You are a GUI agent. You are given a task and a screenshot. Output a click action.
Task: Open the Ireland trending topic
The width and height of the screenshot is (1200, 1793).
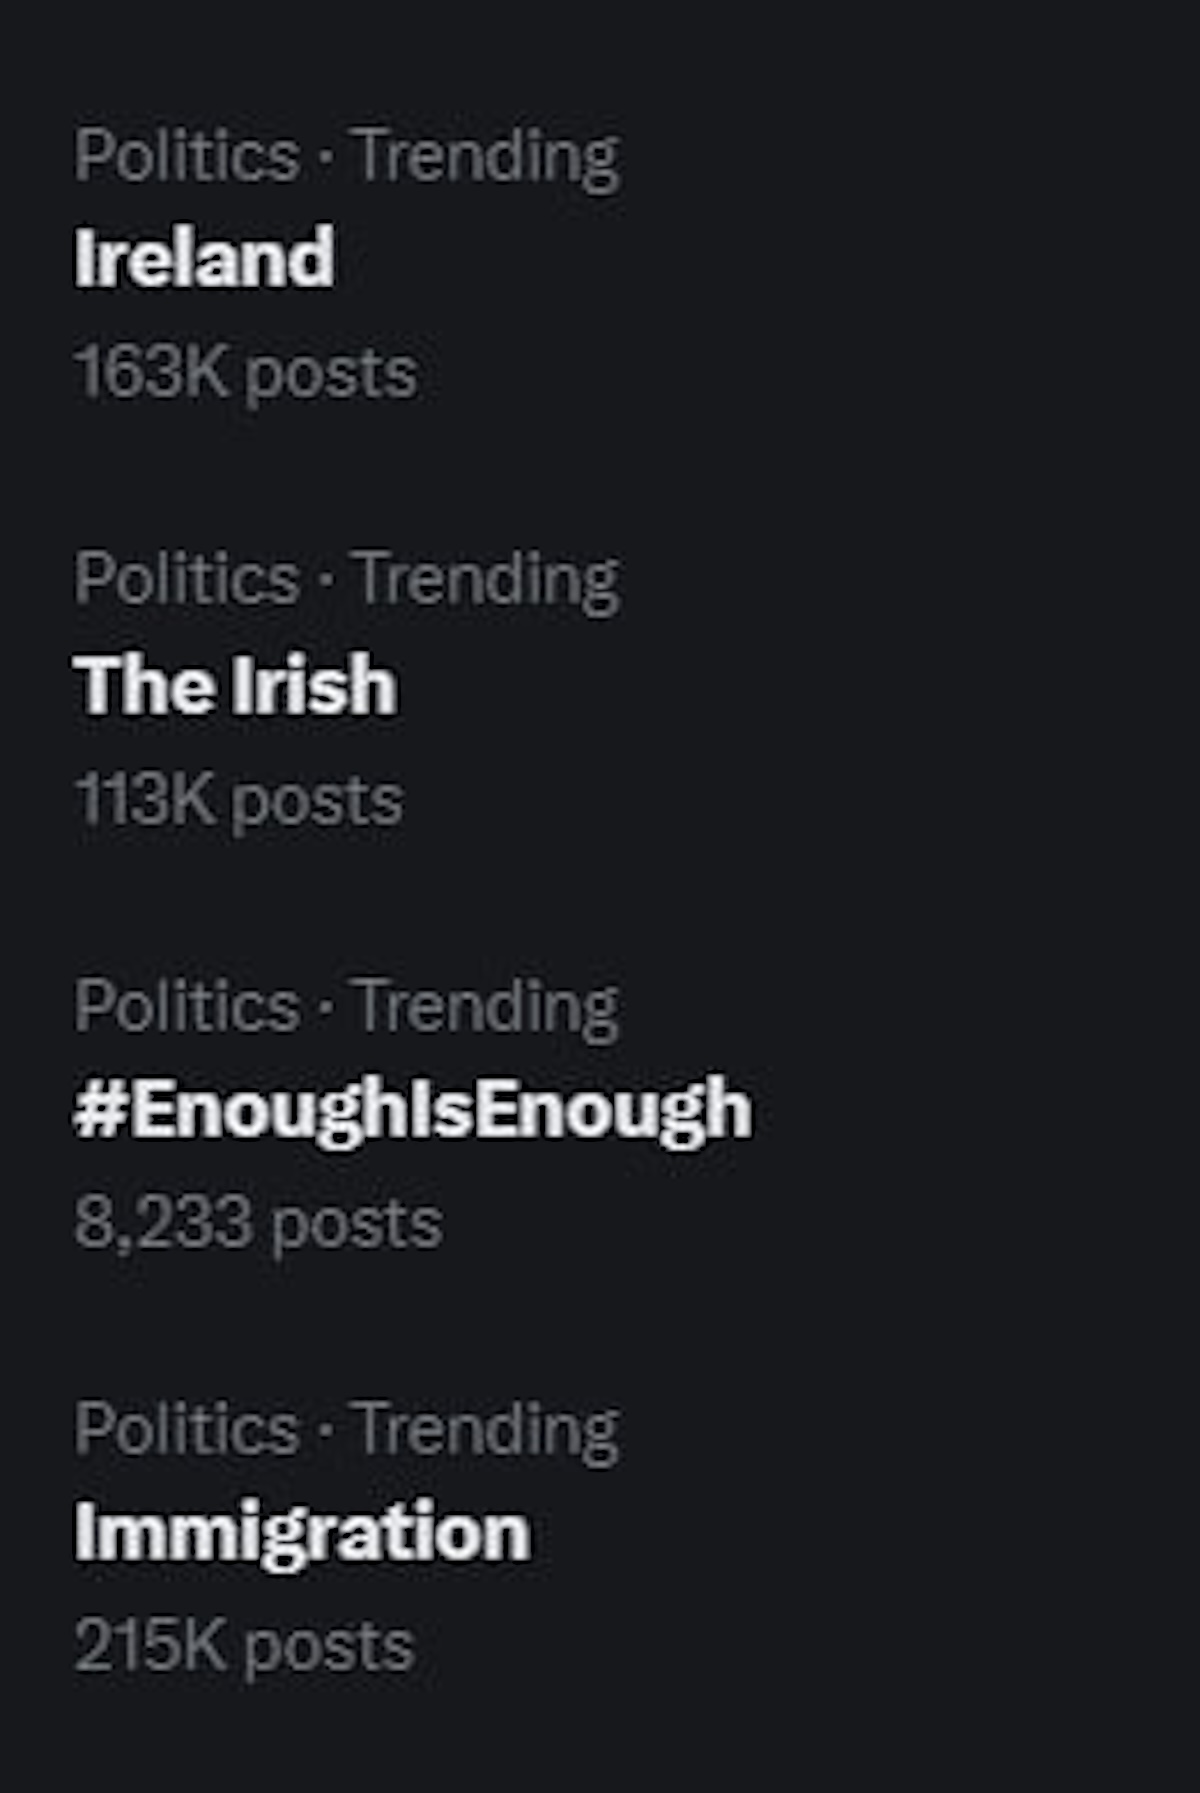pos(204,258)
